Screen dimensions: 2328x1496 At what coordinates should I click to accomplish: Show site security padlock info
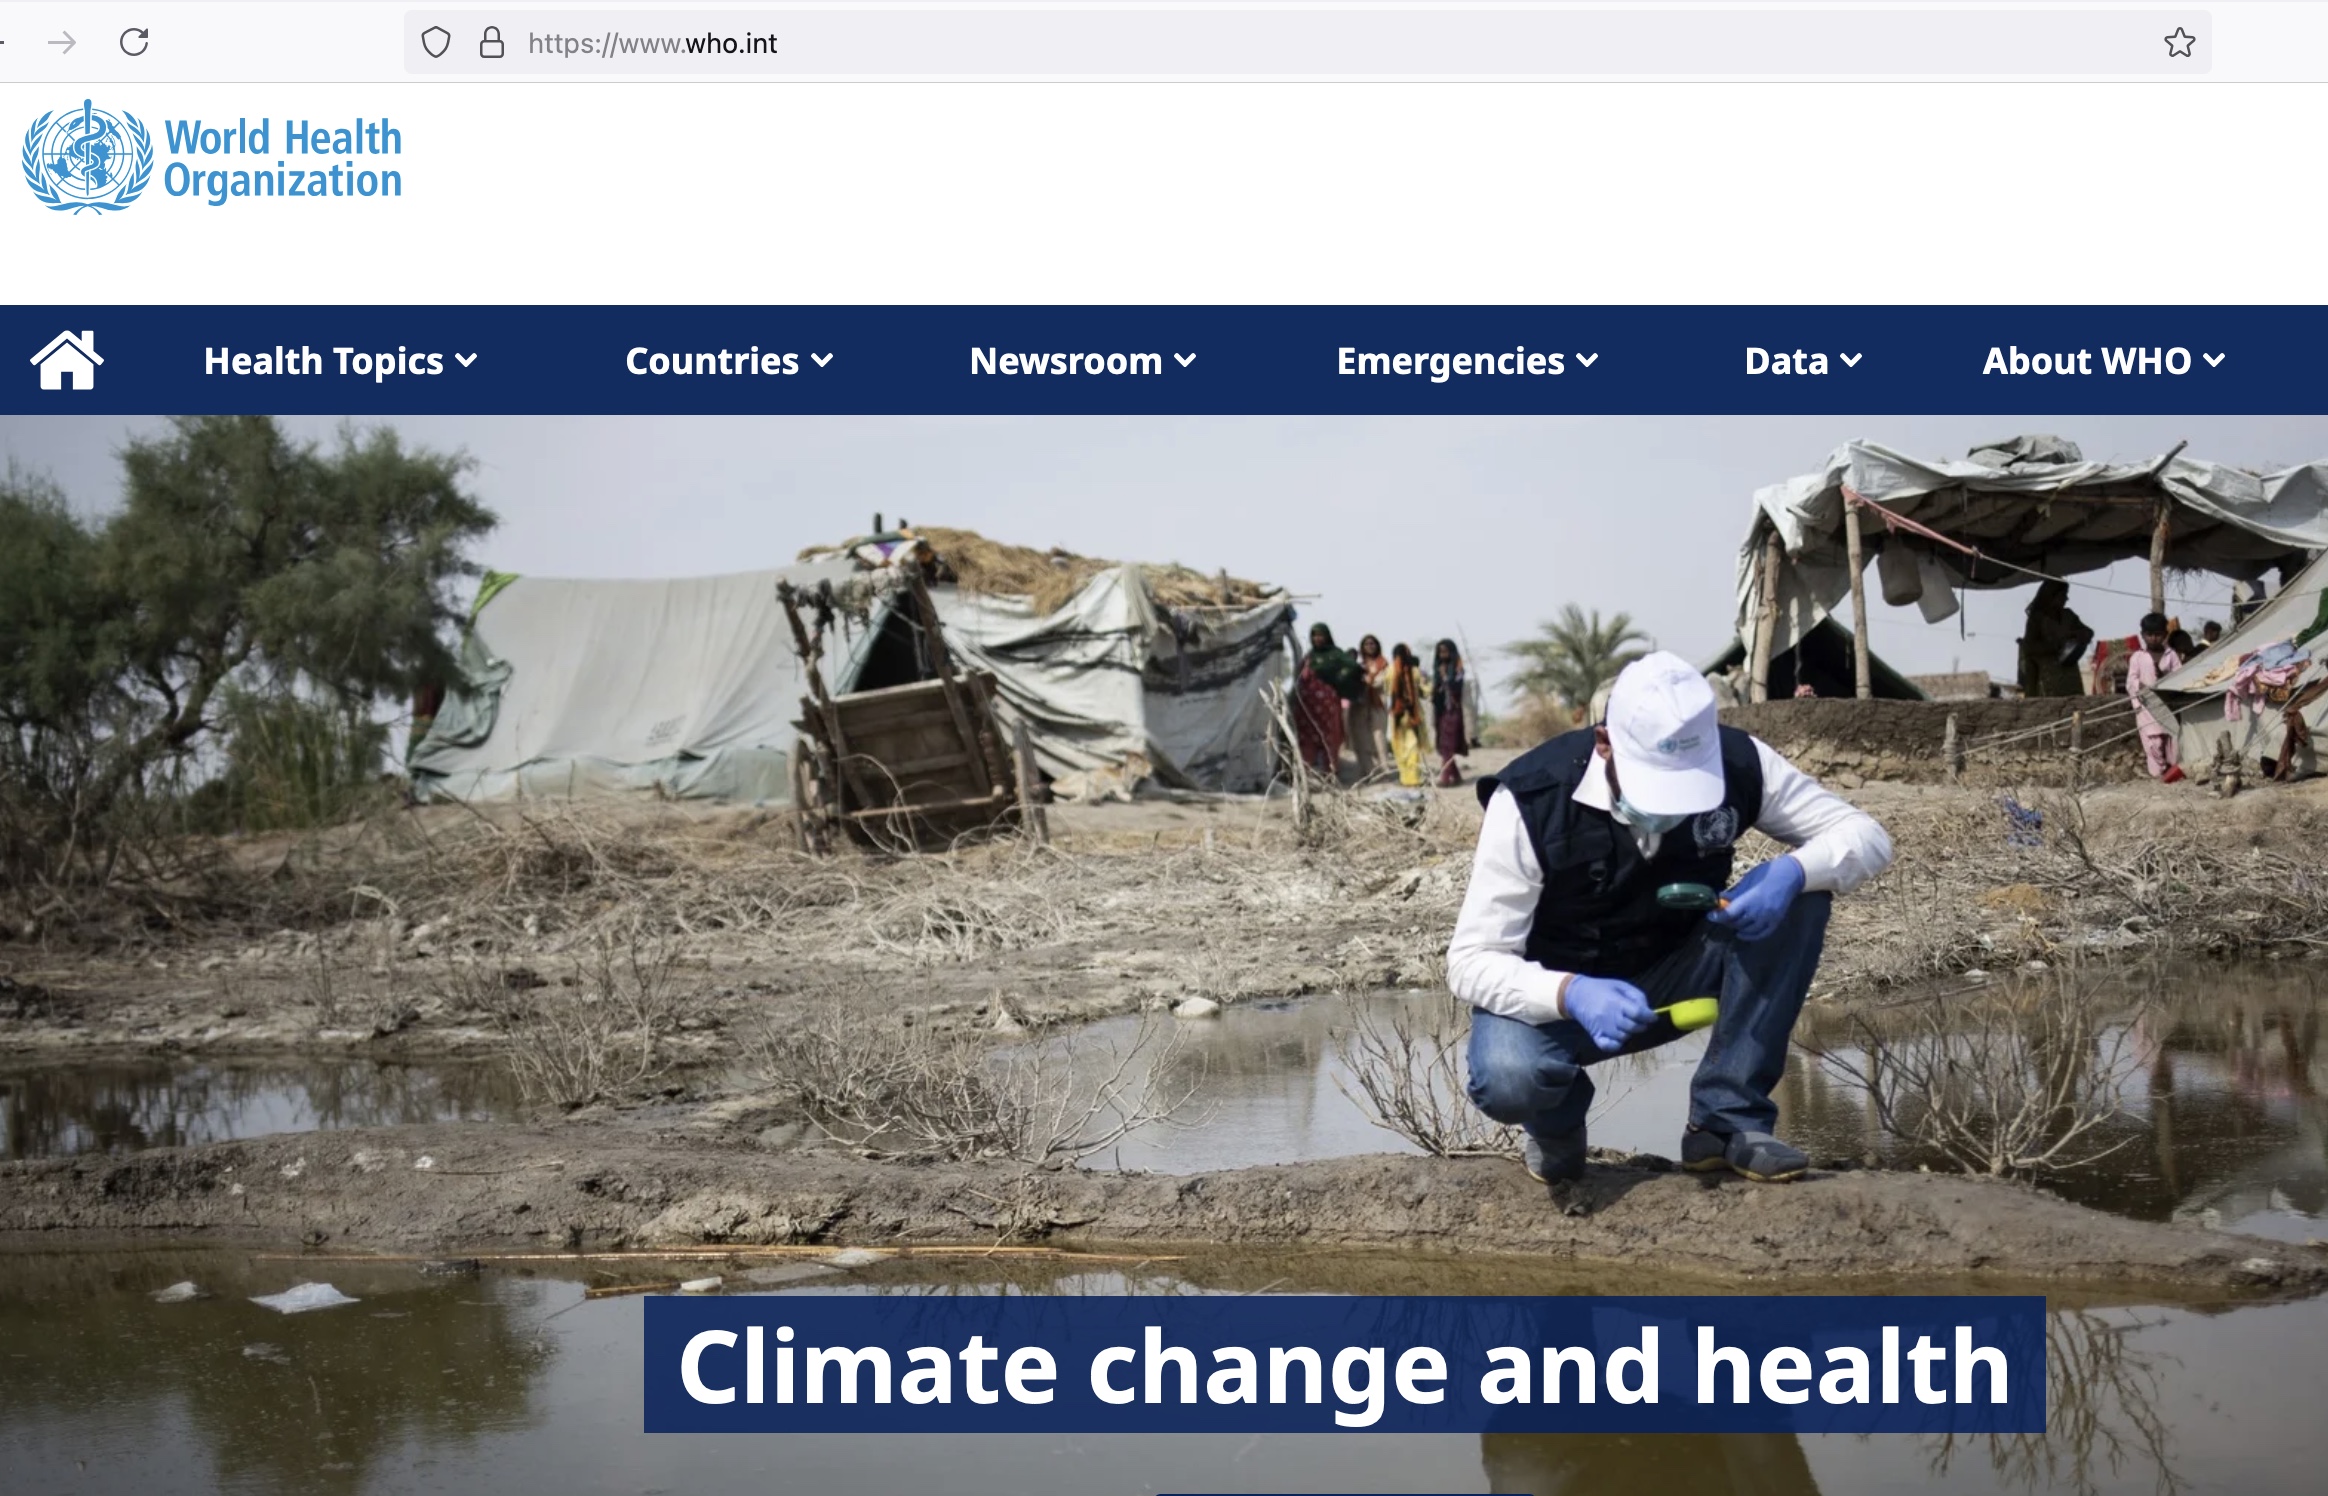pos(492,42)
